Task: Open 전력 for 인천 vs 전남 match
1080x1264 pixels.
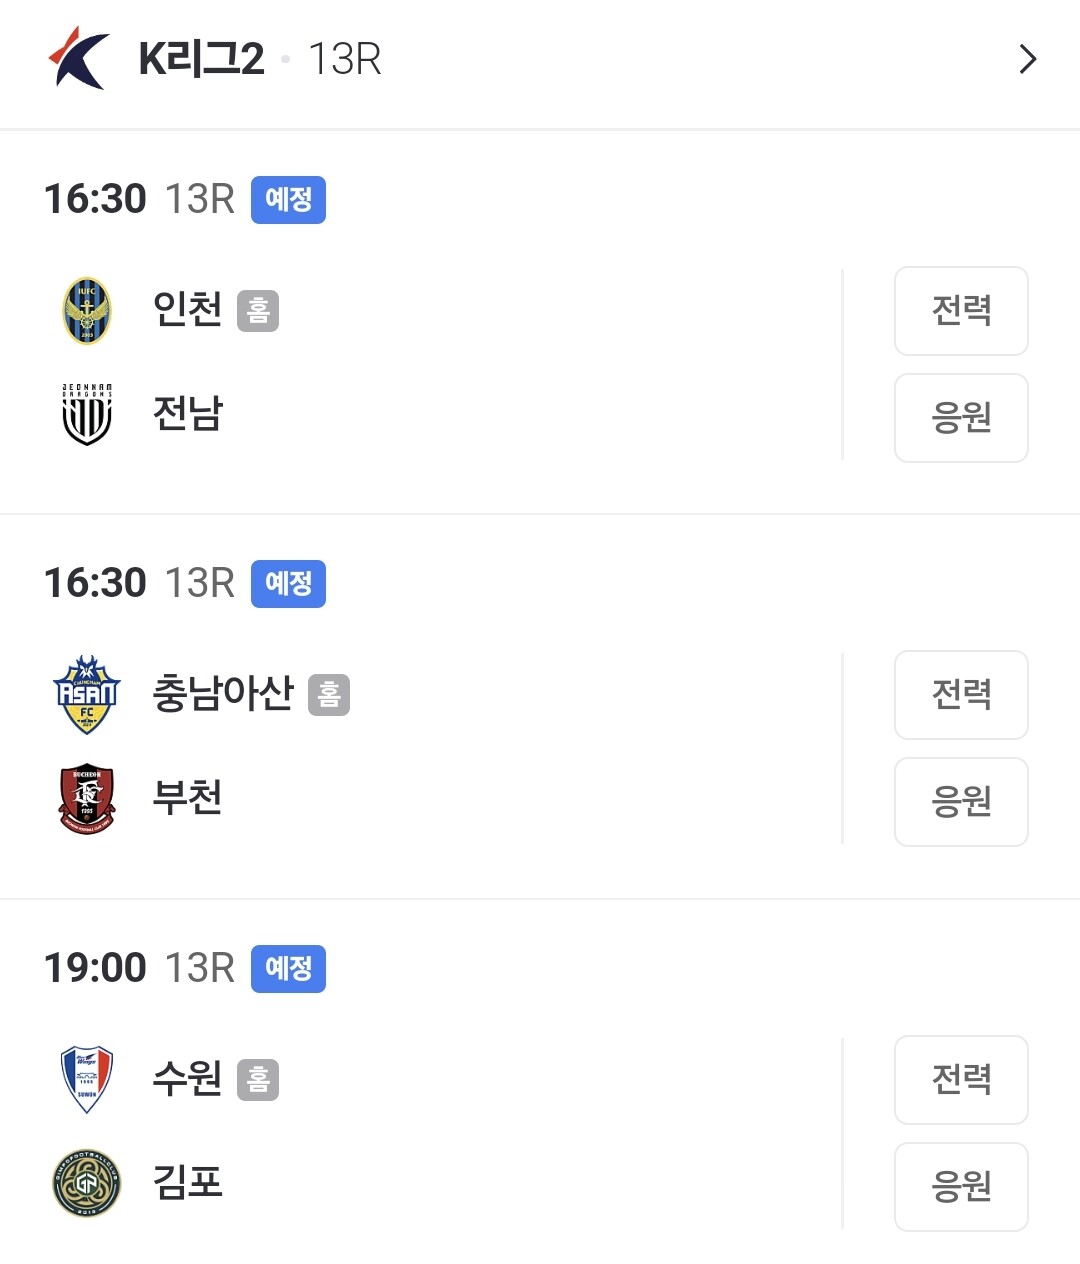Action: [x=960, y=311]
